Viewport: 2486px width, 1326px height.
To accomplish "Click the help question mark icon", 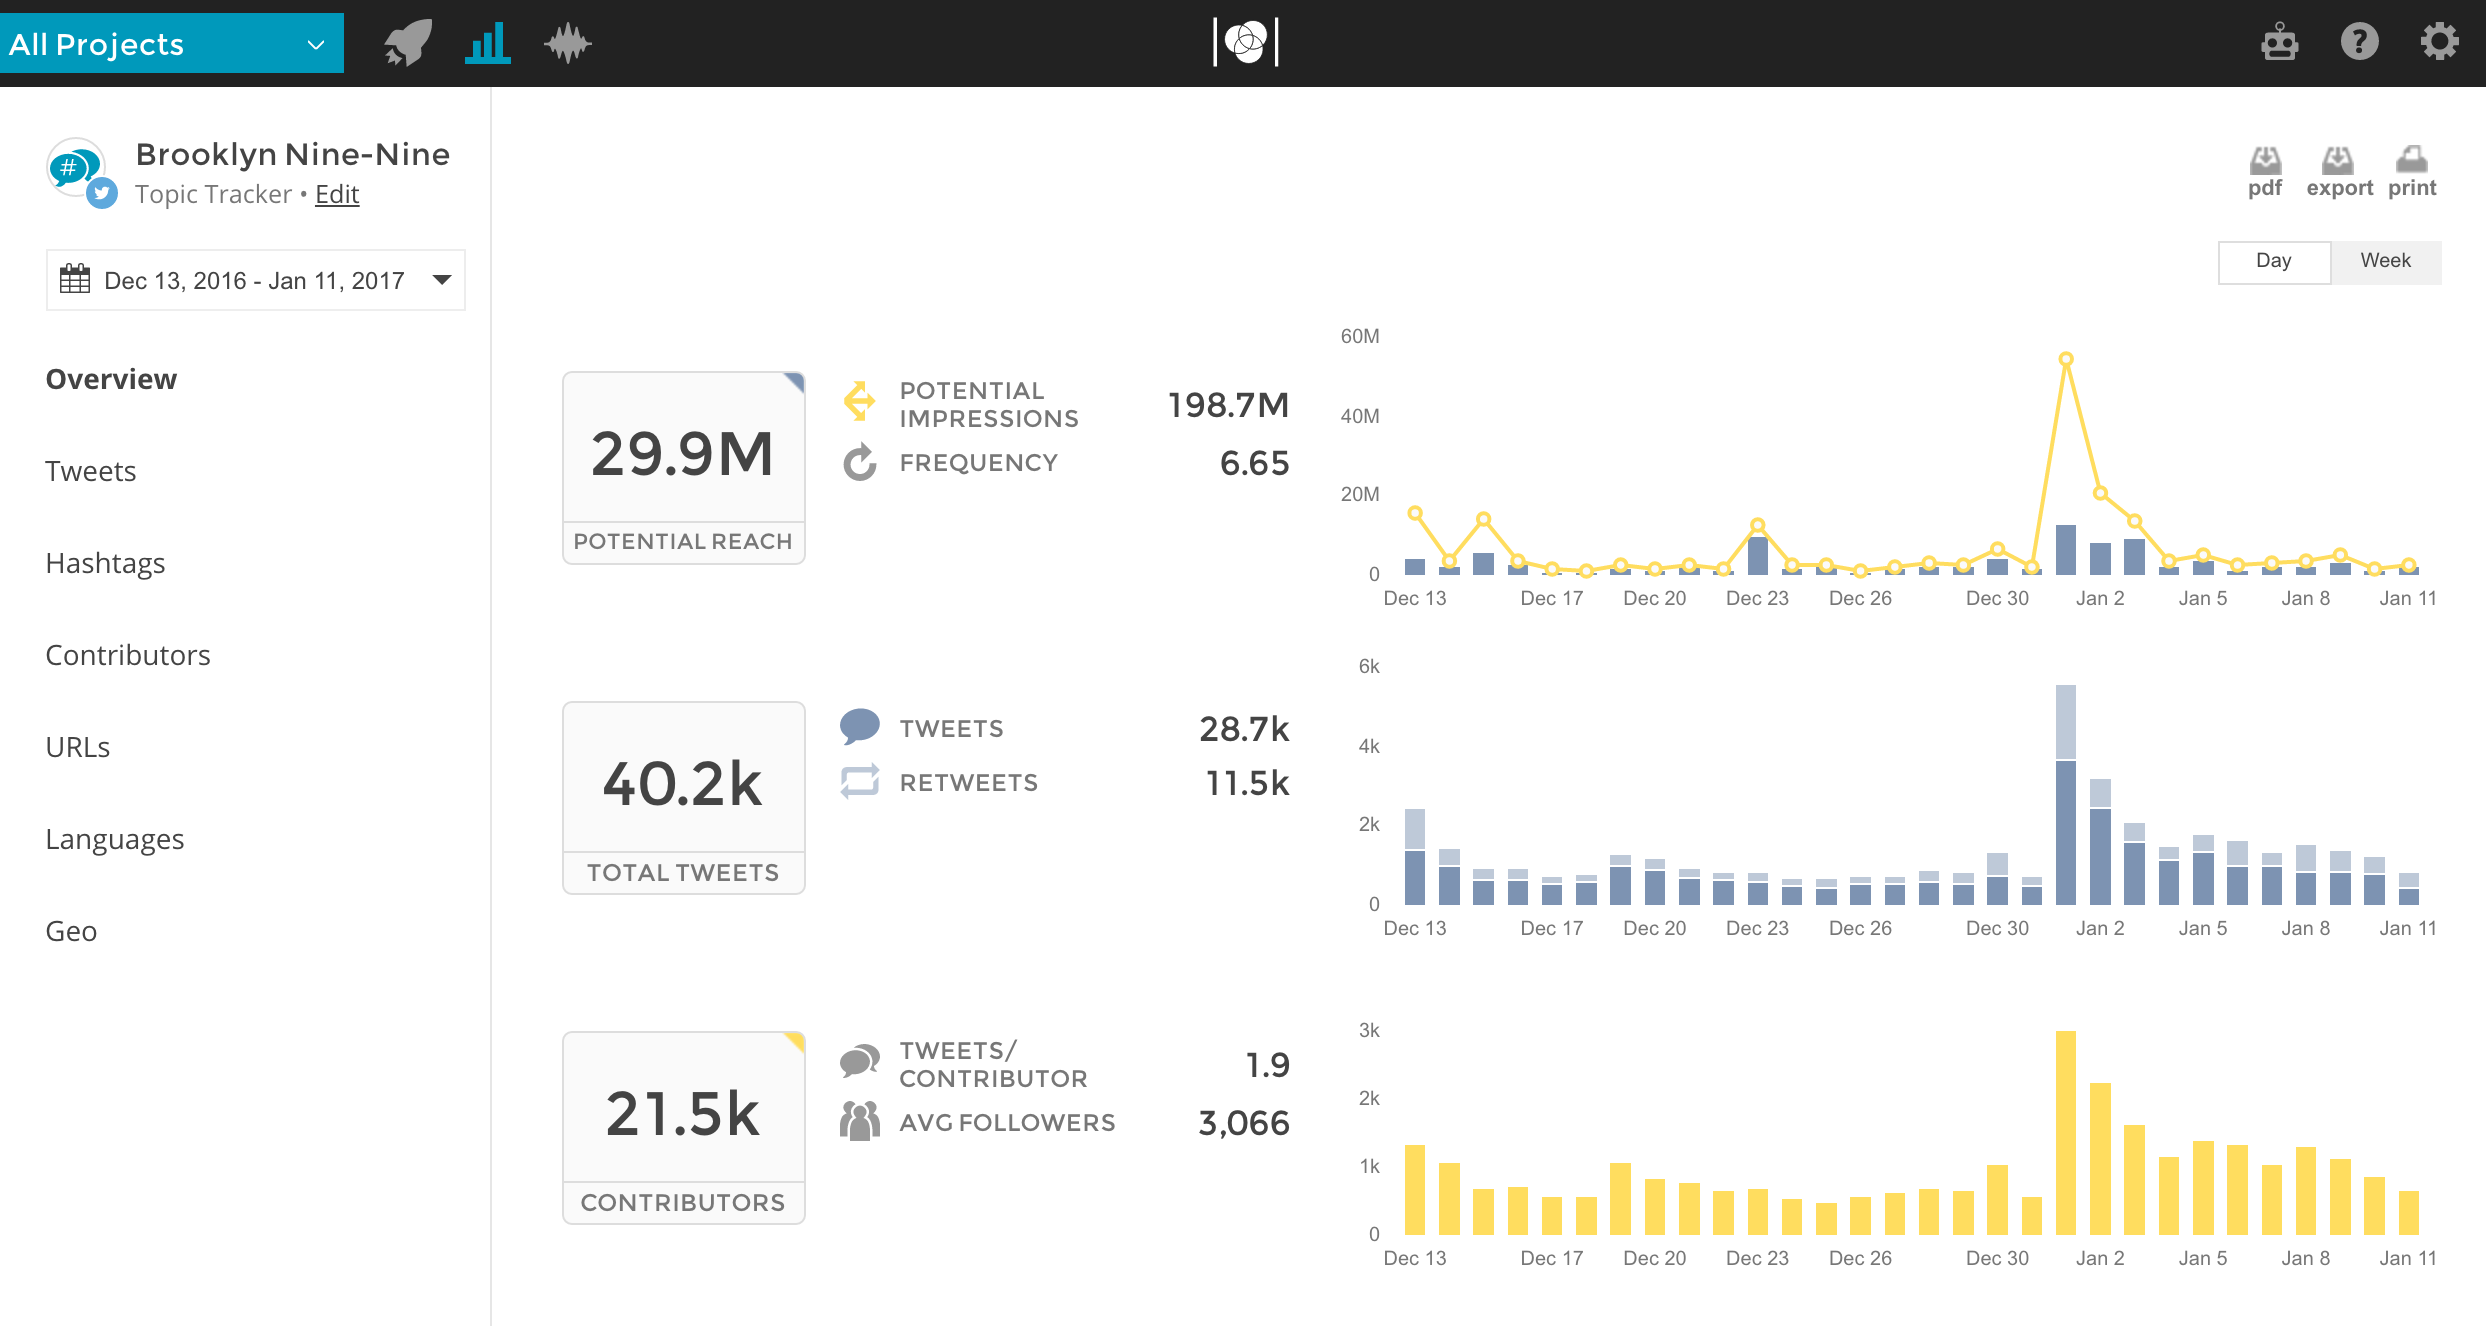I will 2359,43.
